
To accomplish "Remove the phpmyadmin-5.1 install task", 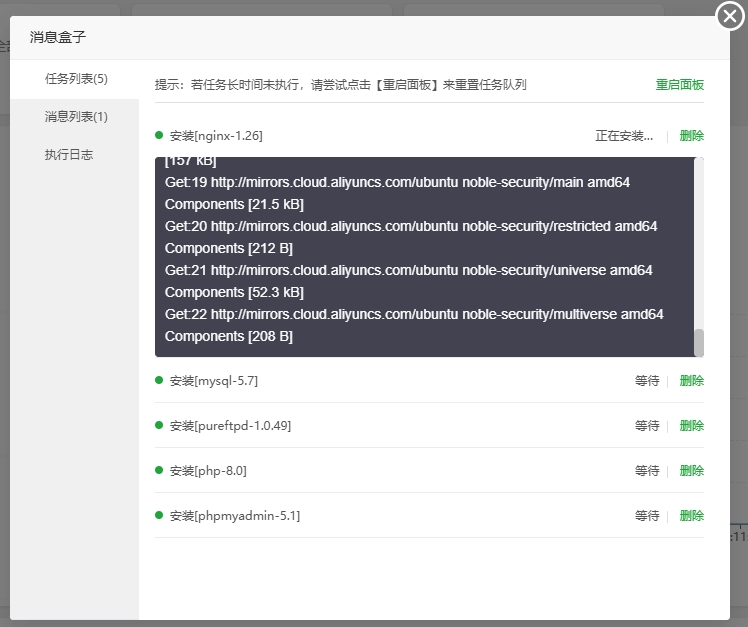I will (x=692, y=516).
